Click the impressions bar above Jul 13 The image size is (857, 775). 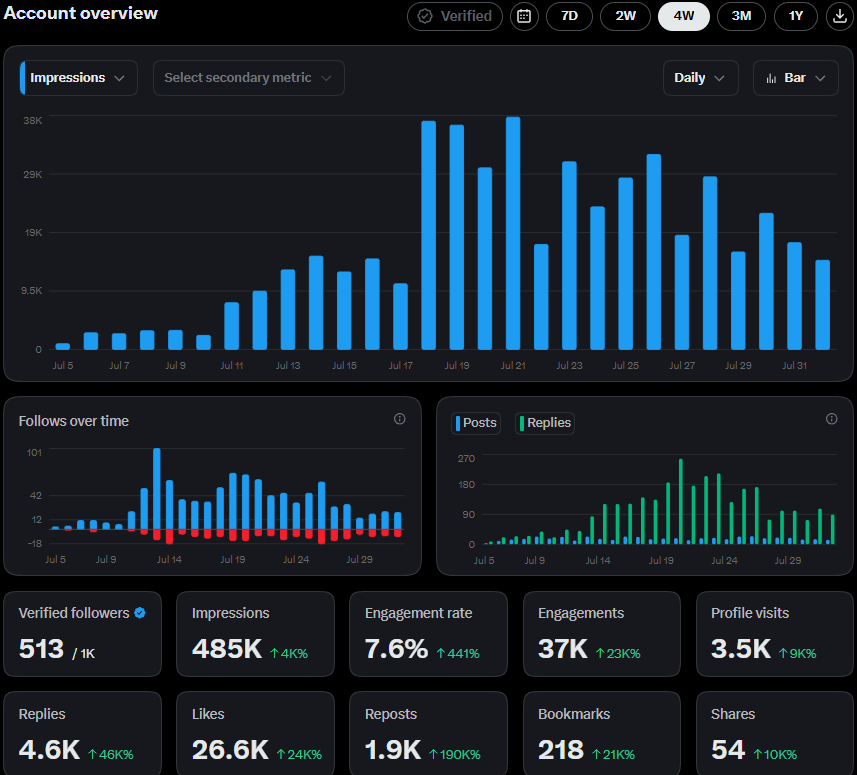pyautogui.click(x=288, y=309)
